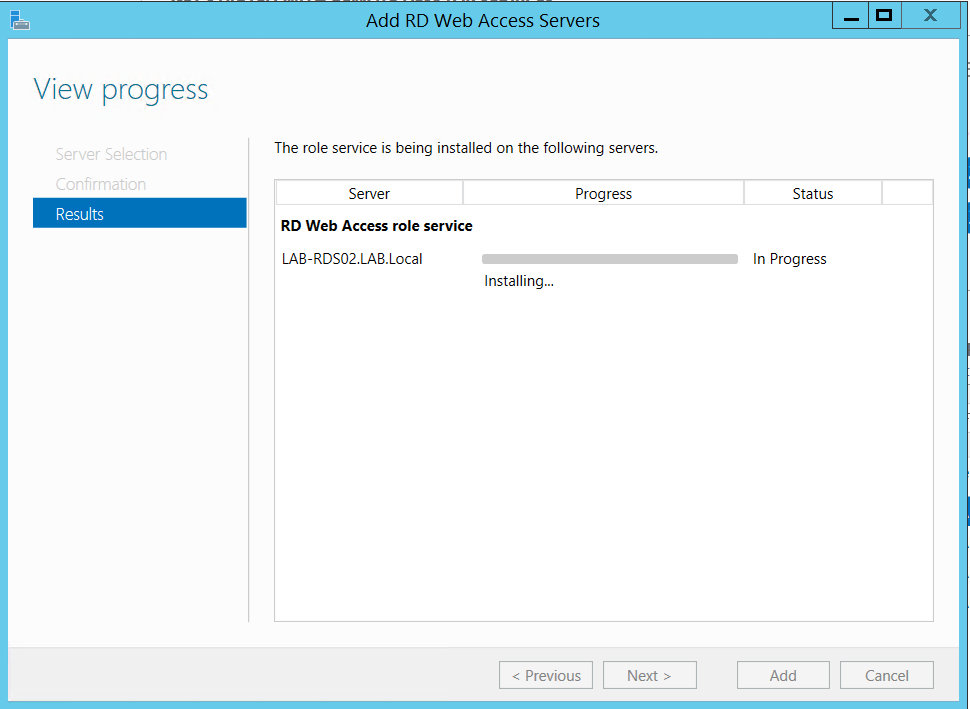Click the Add button

[x=783, y=675]
